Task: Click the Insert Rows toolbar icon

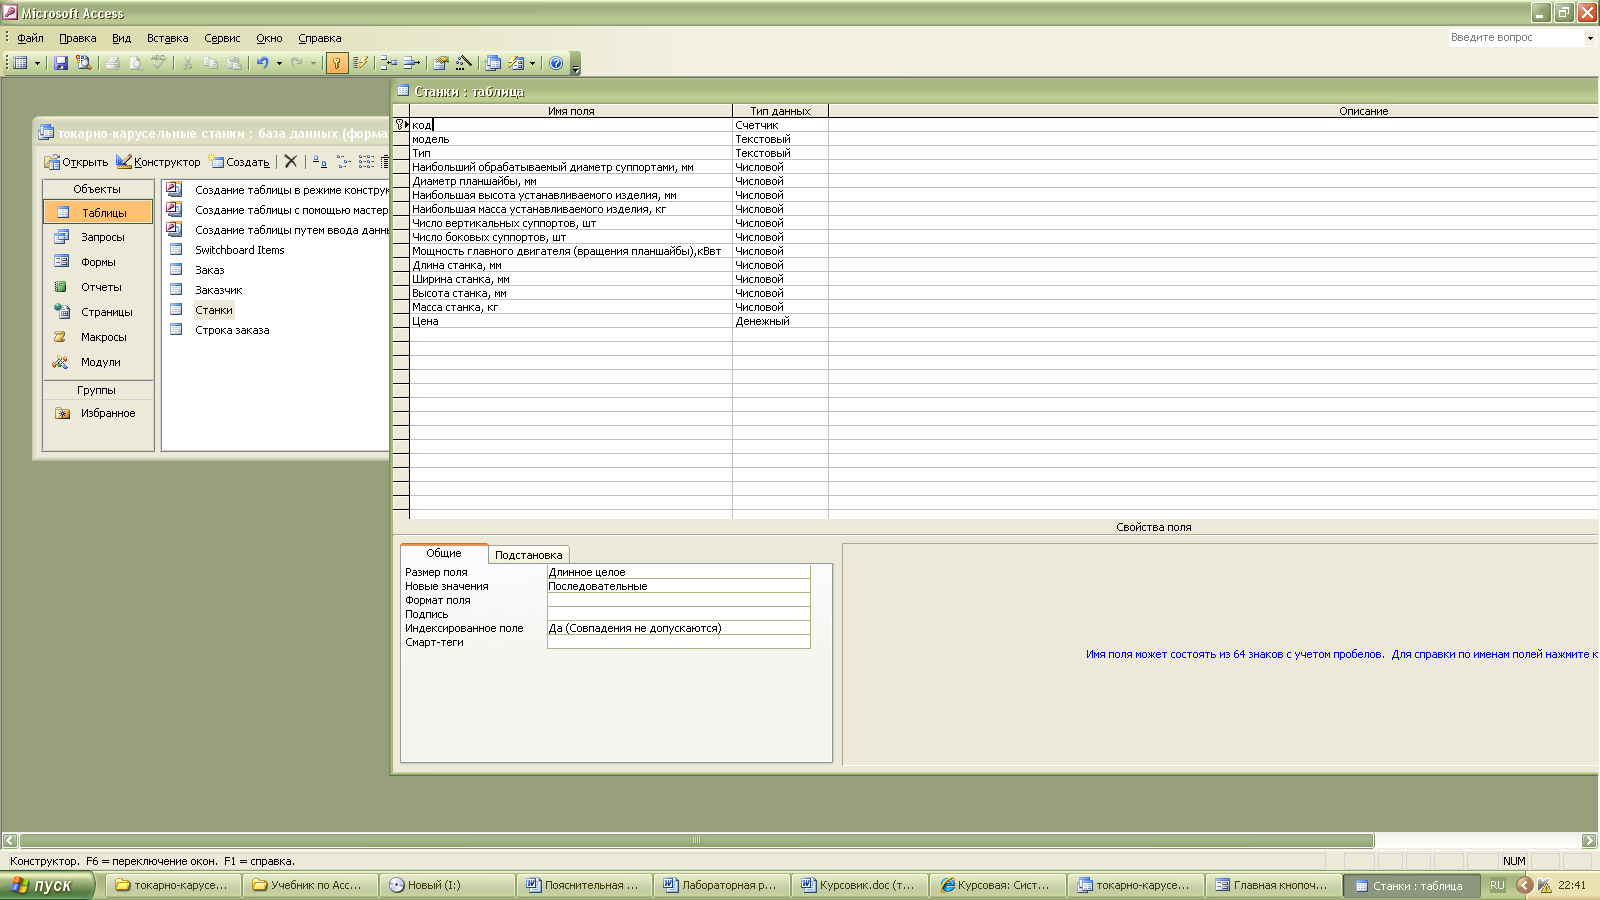Action: pos(388,63)
